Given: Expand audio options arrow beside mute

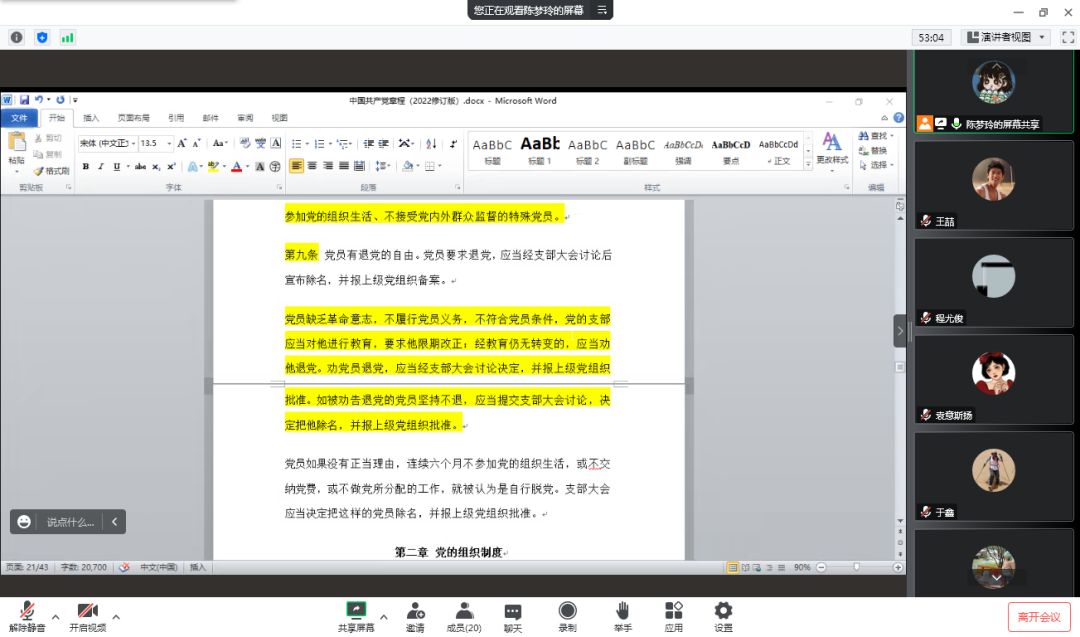Looking at the screenshot, I should 55,616.
